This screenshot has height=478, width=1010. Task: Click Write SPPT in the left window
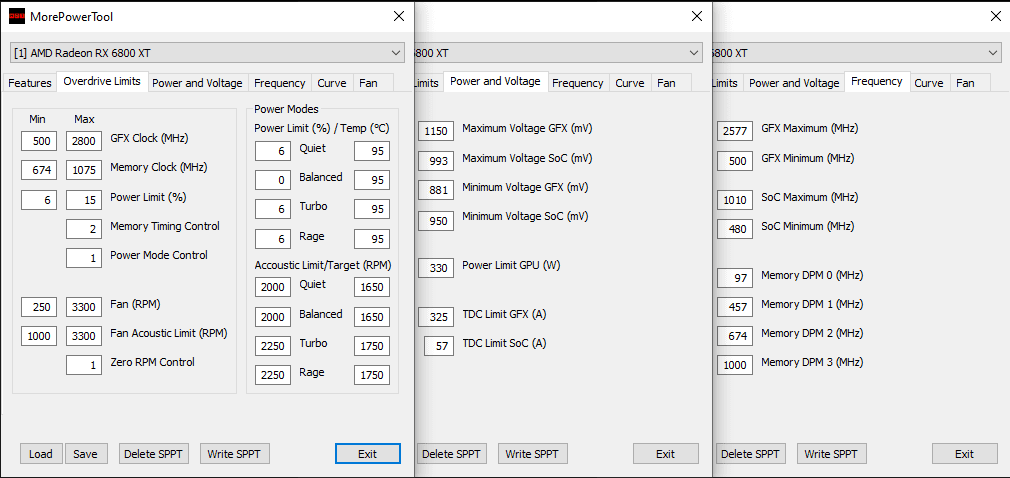(234, 454)
